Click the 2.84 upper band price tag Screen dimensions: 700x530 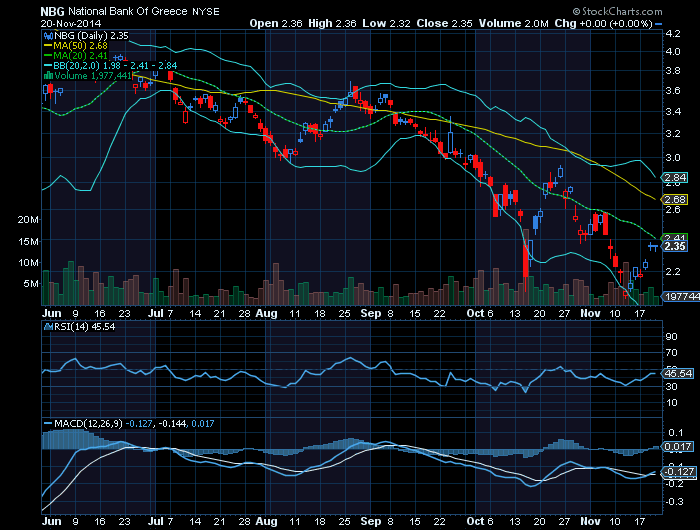click(x=675, y=177)
